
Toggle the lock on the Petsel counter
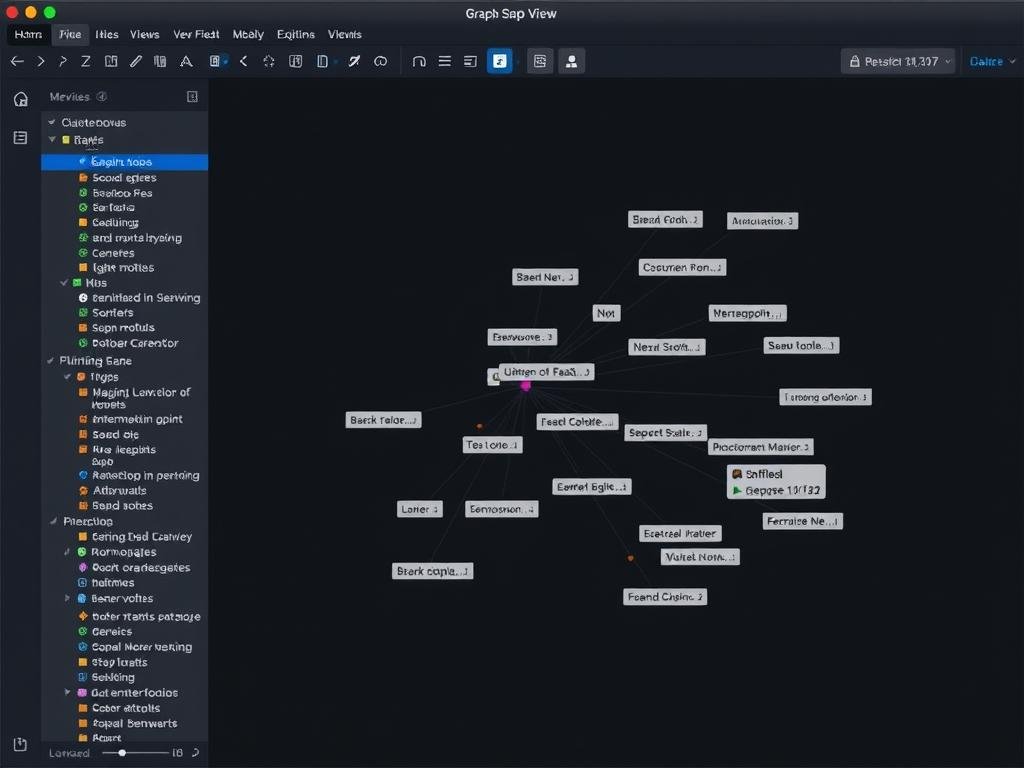[x=857, y=61]
